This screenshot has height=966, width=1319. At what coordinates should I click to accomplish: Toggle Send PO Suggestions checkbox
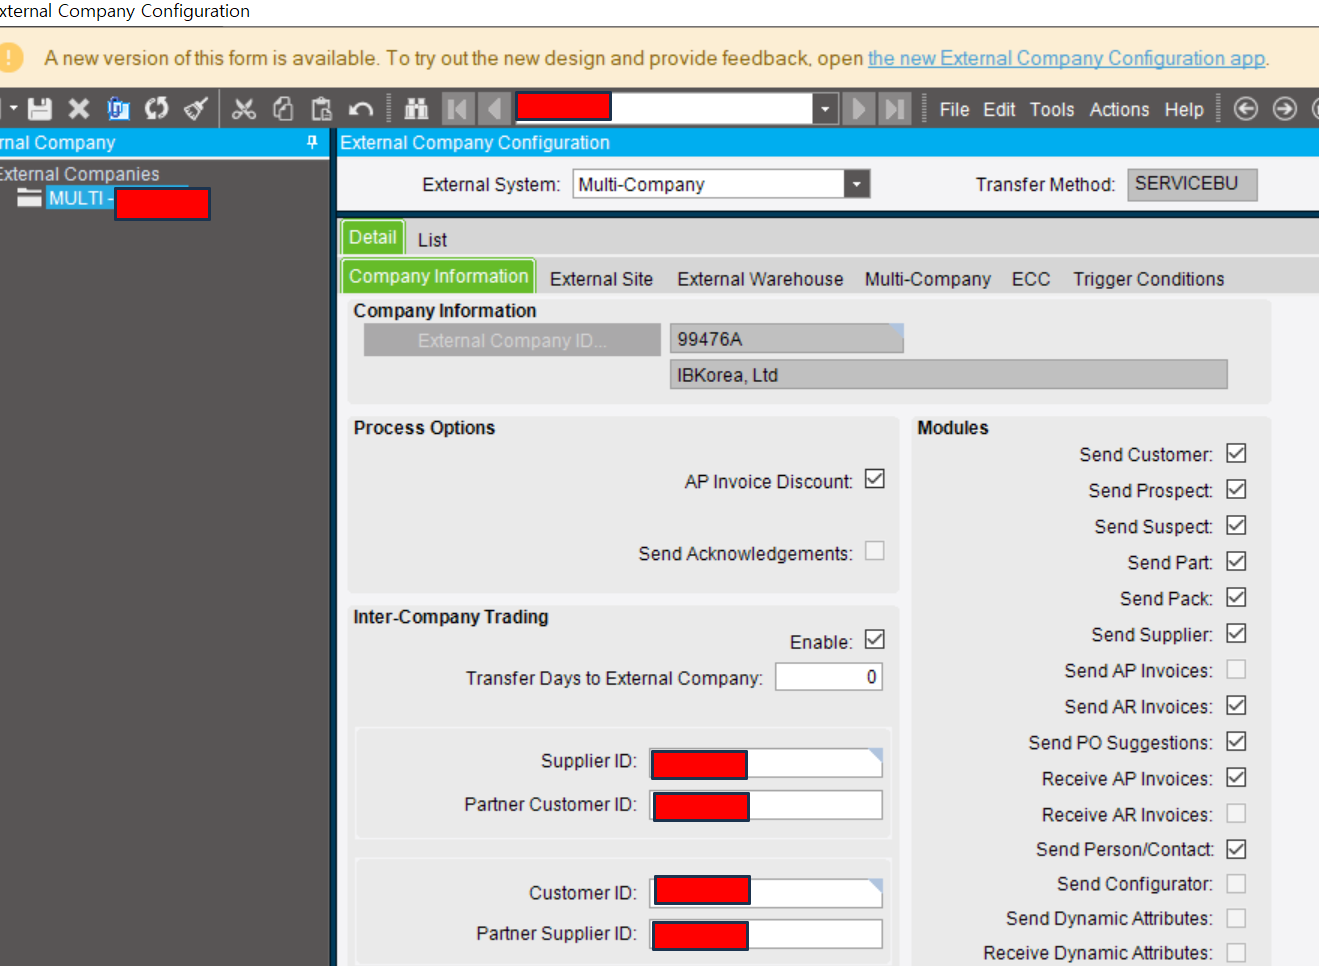(1236, 741)
